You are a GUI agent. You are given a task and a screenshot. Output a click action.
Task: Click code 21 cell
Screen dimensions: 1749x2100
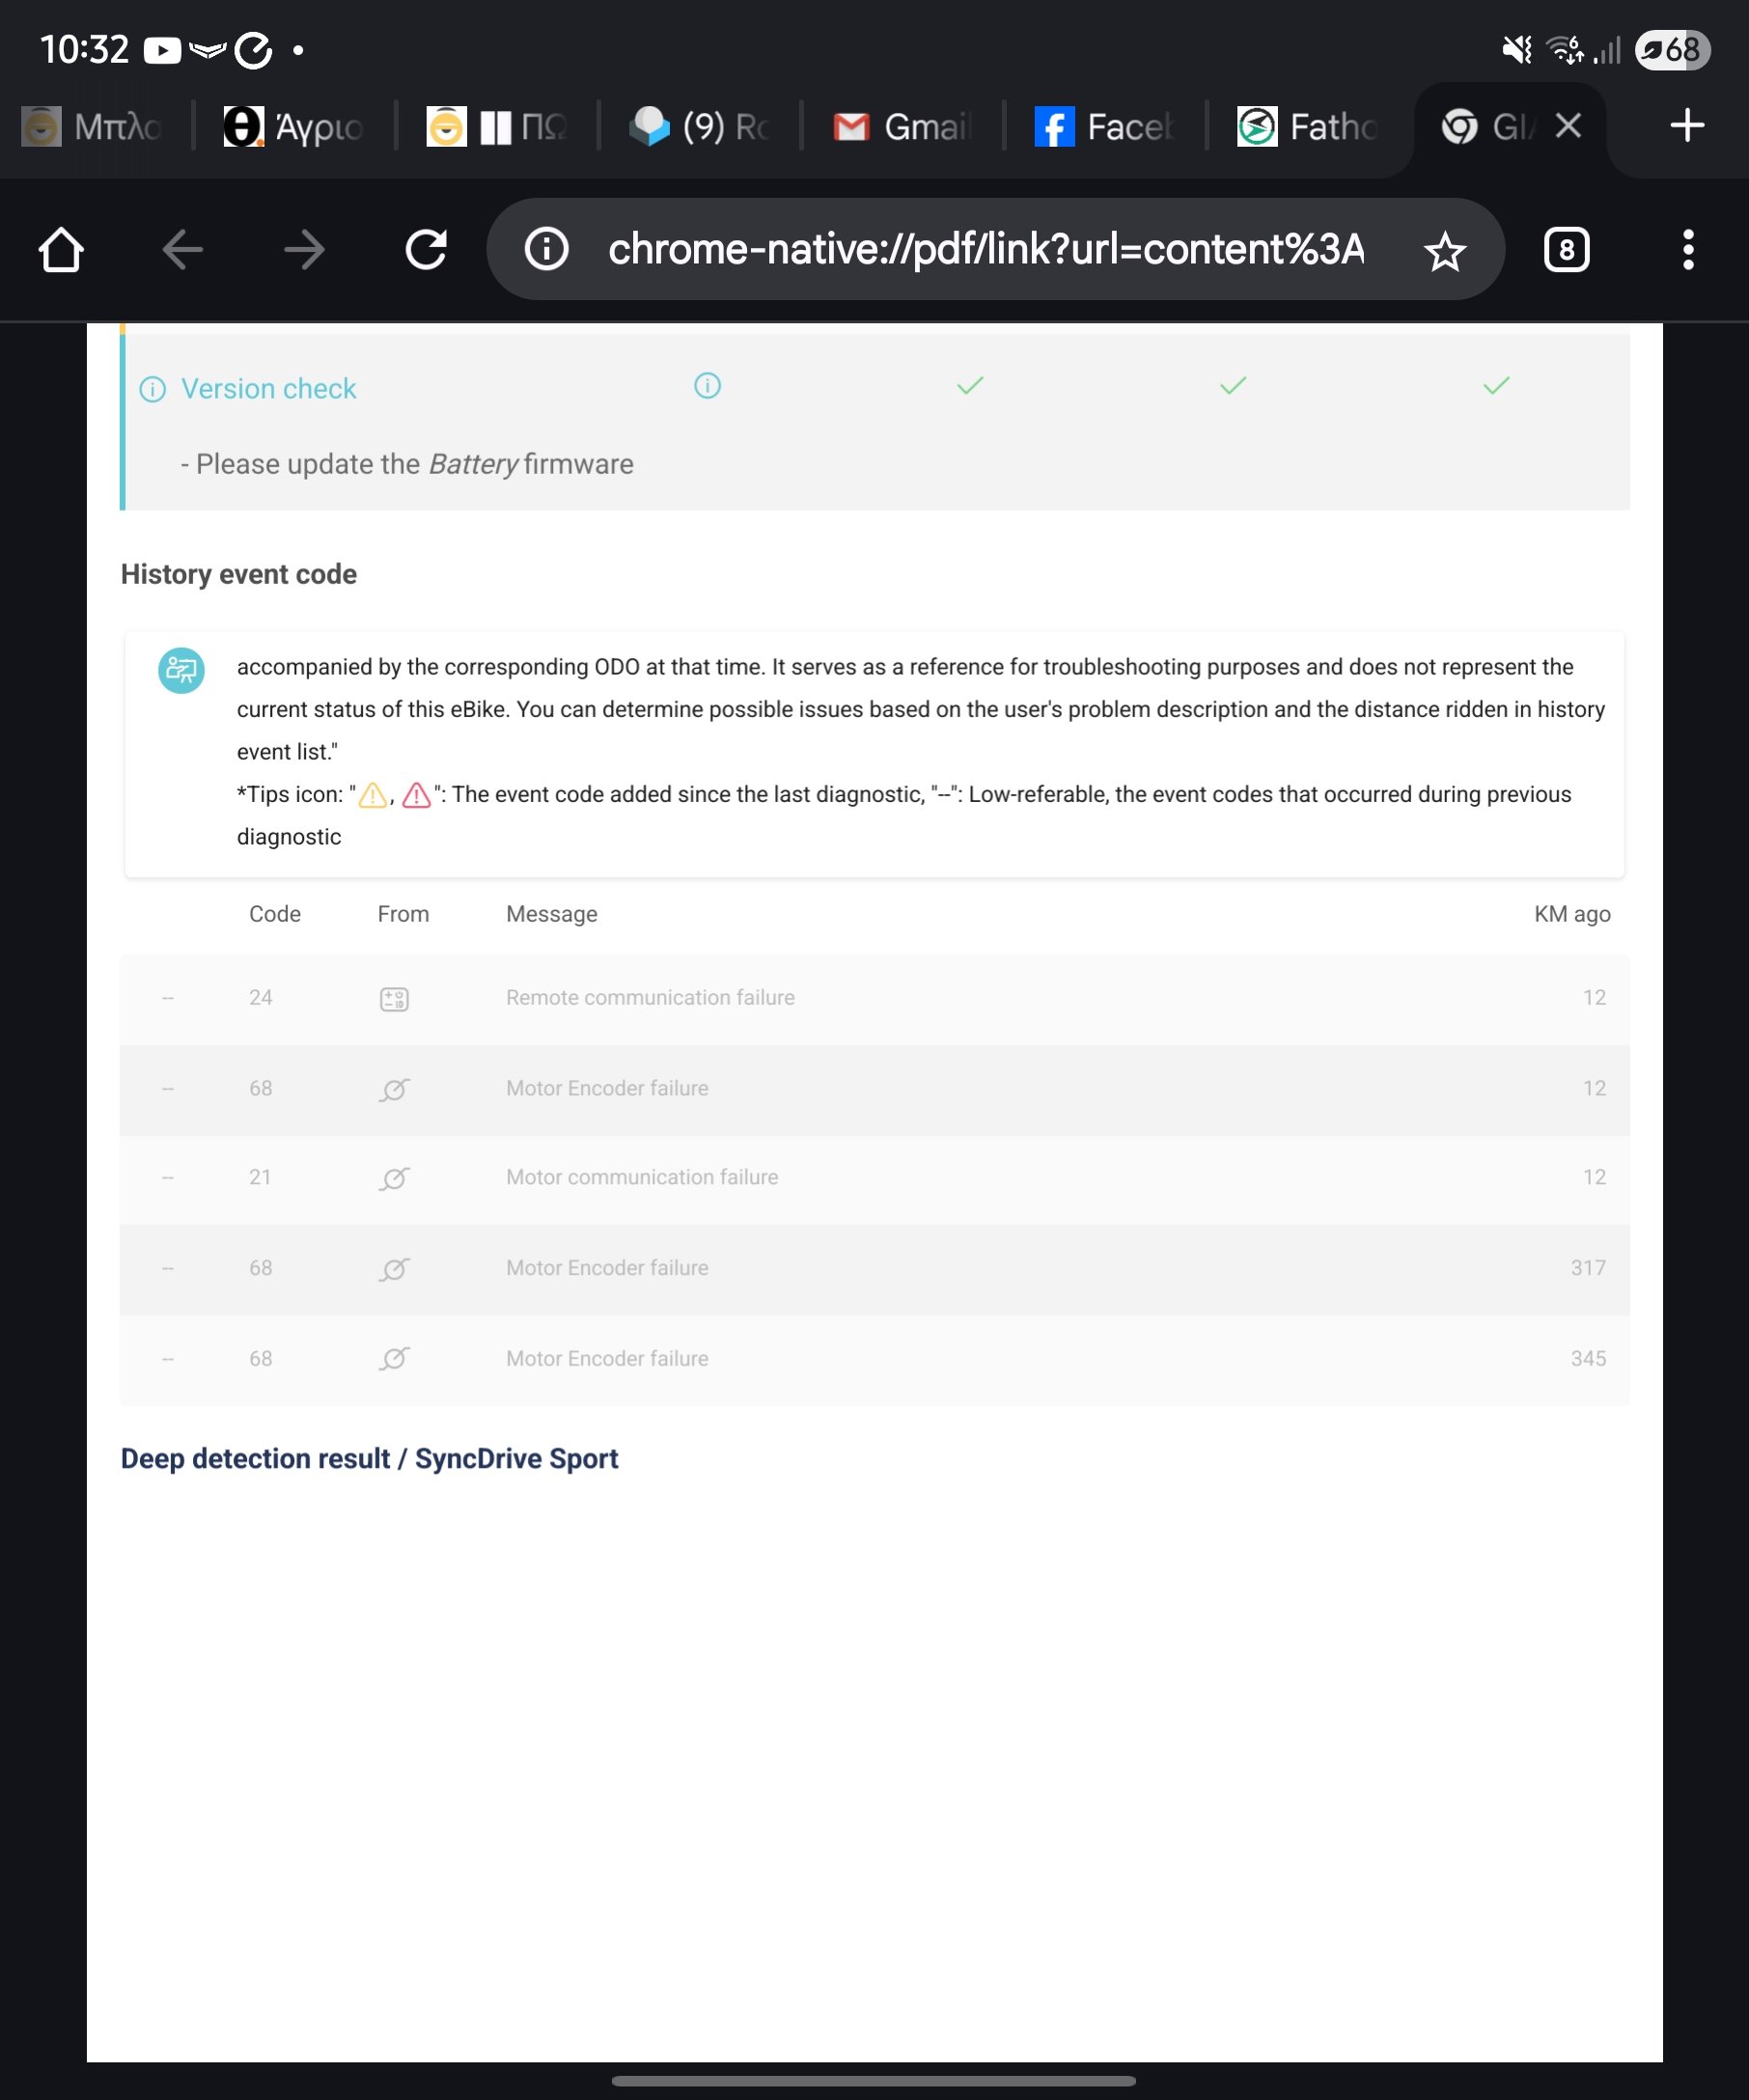(x=260, y=1177)
